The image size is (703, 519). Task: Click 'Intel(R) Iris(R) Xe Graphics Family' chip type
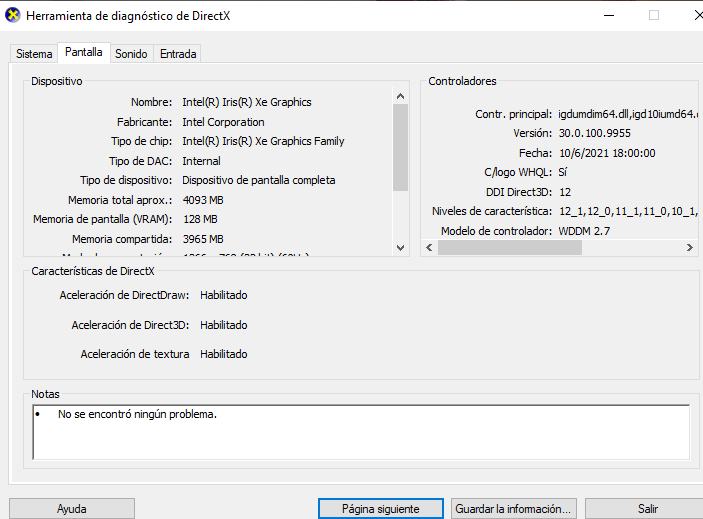pos(263,141)
